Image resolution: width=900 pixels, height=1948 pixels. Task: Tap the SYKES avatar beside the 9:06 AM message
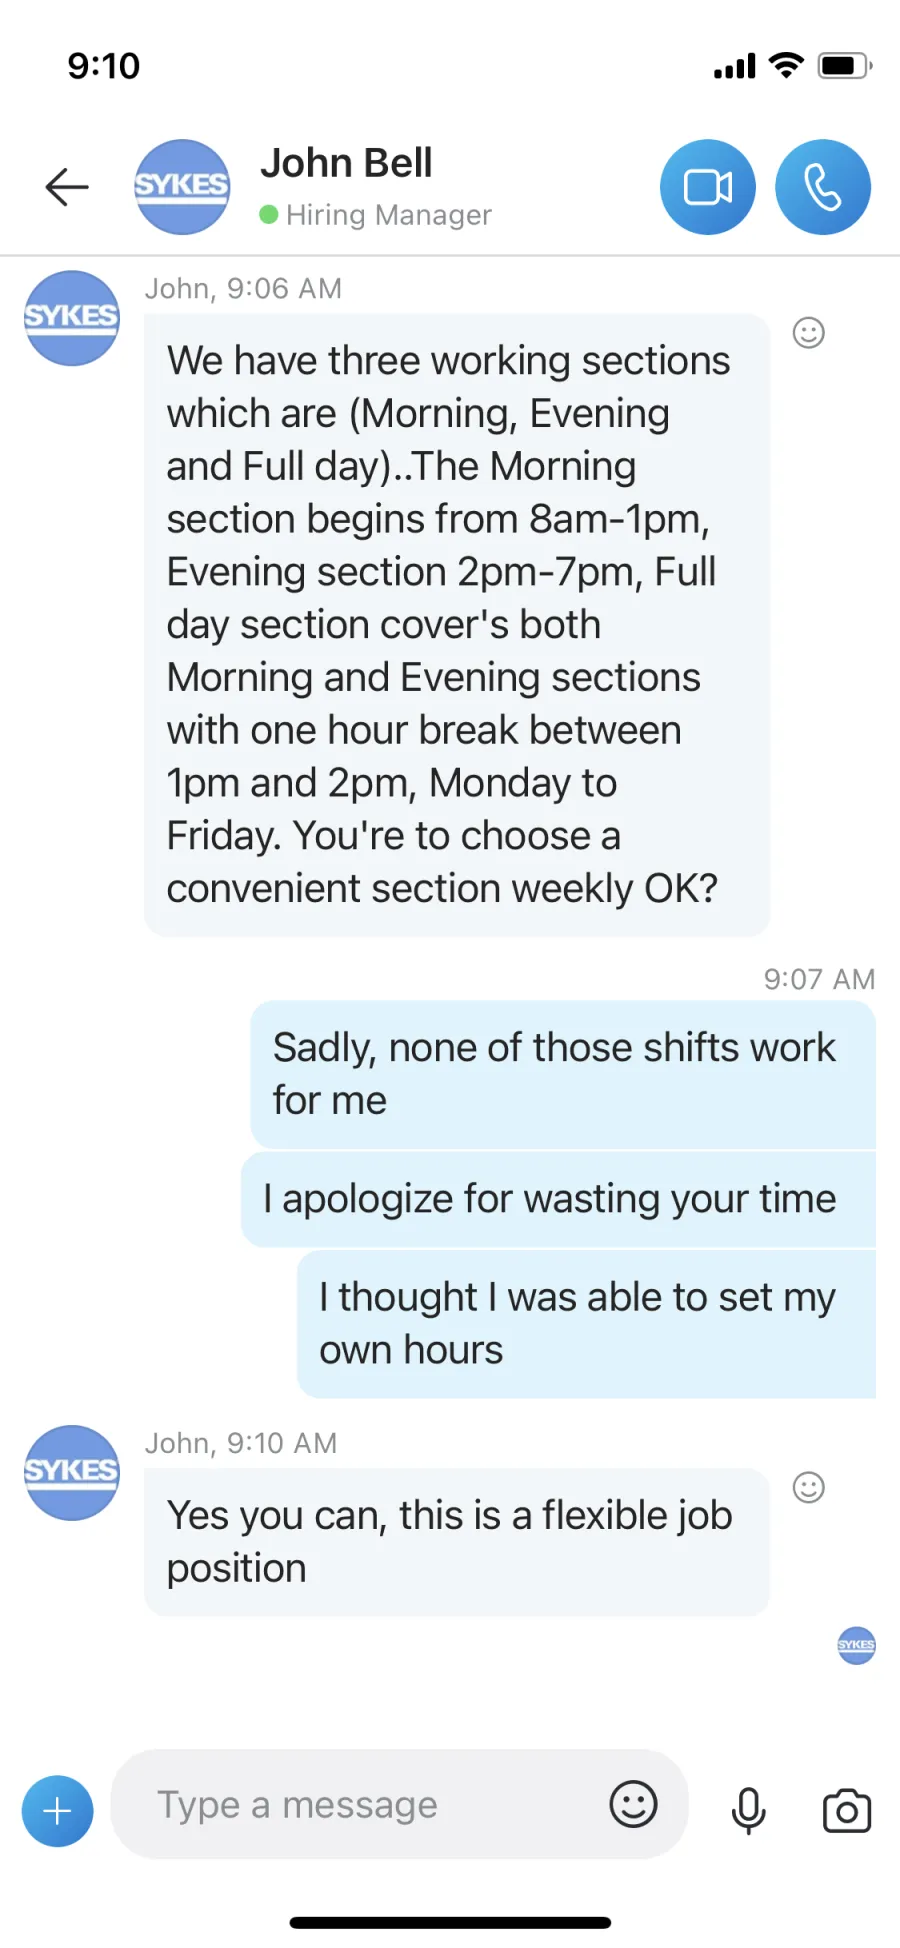[x=72, y=318]
